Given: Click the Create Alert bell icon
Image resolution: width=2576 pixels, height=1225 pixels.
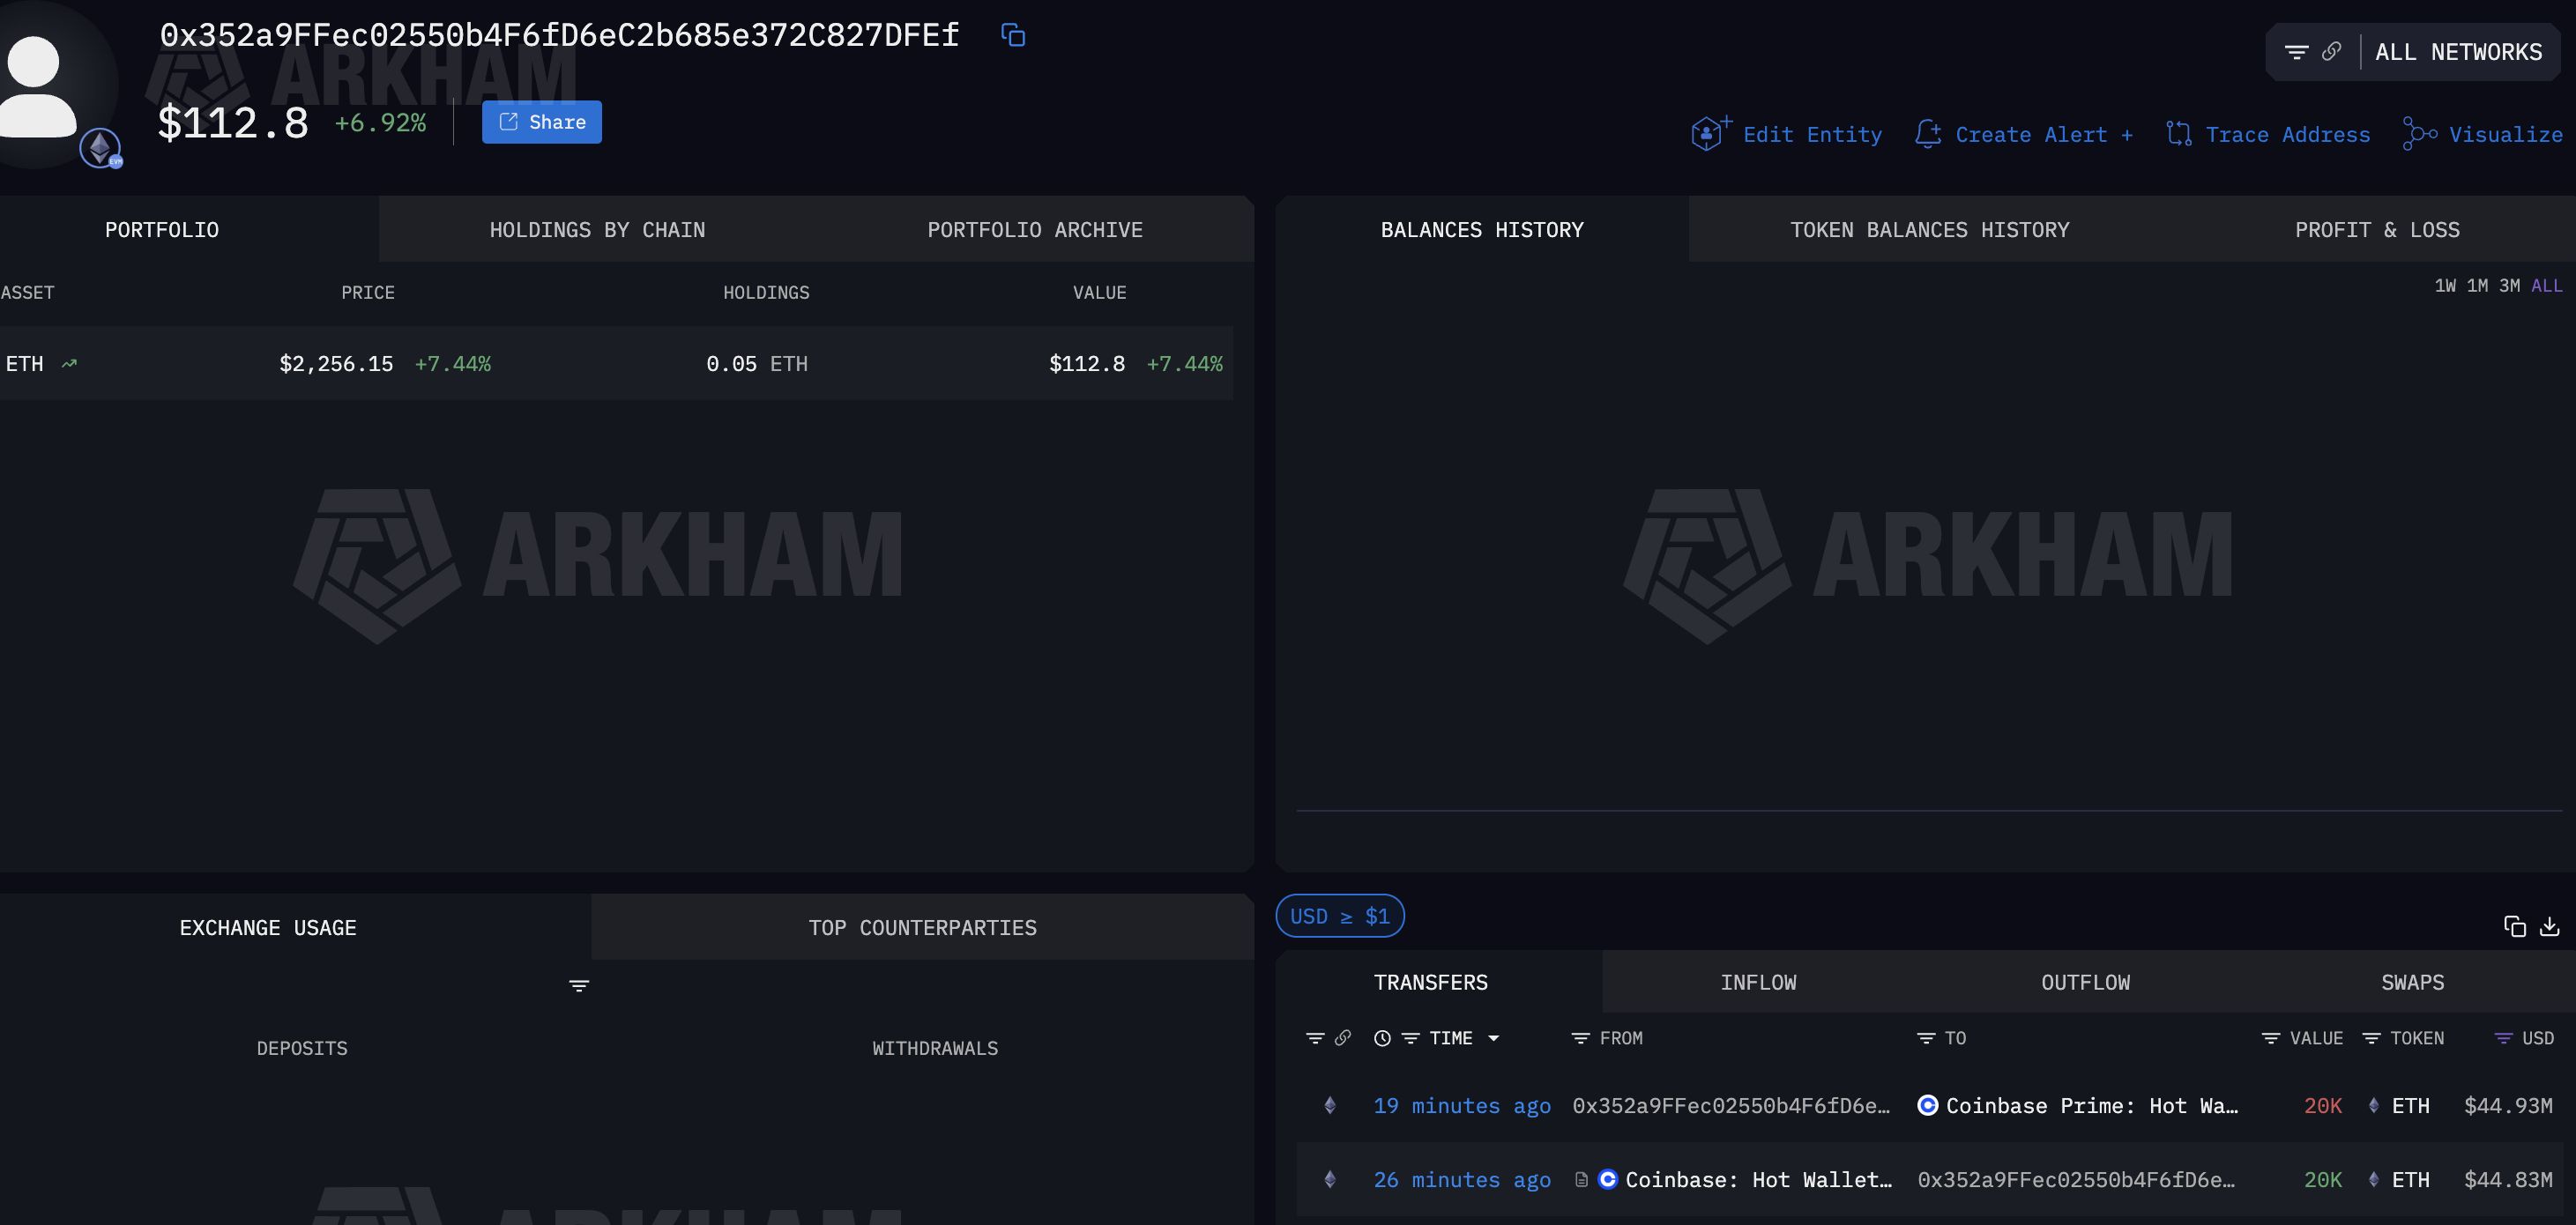Looking at the screenshot, I should coord(1927,133).
